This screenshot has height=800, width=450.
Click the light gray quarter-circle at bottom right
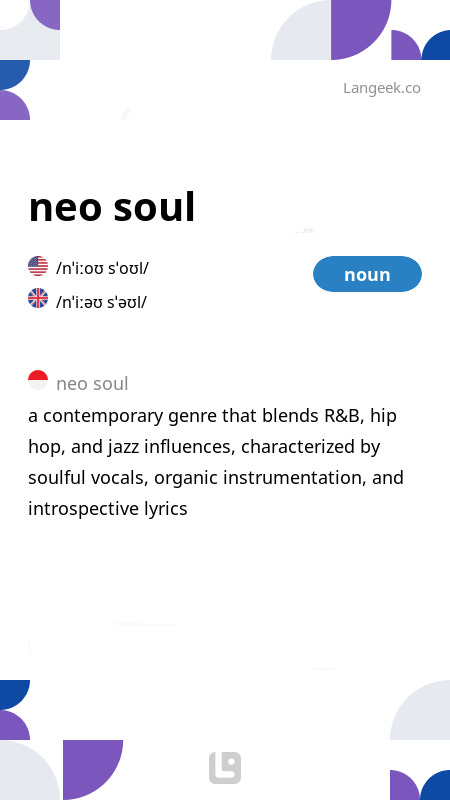click(420, 710)
